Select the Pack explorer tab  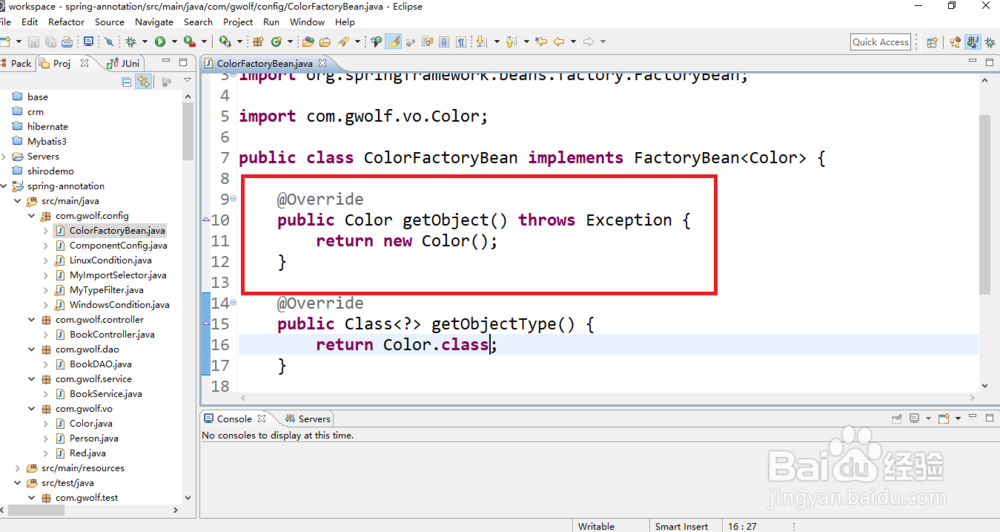click(x=16, y=63)
